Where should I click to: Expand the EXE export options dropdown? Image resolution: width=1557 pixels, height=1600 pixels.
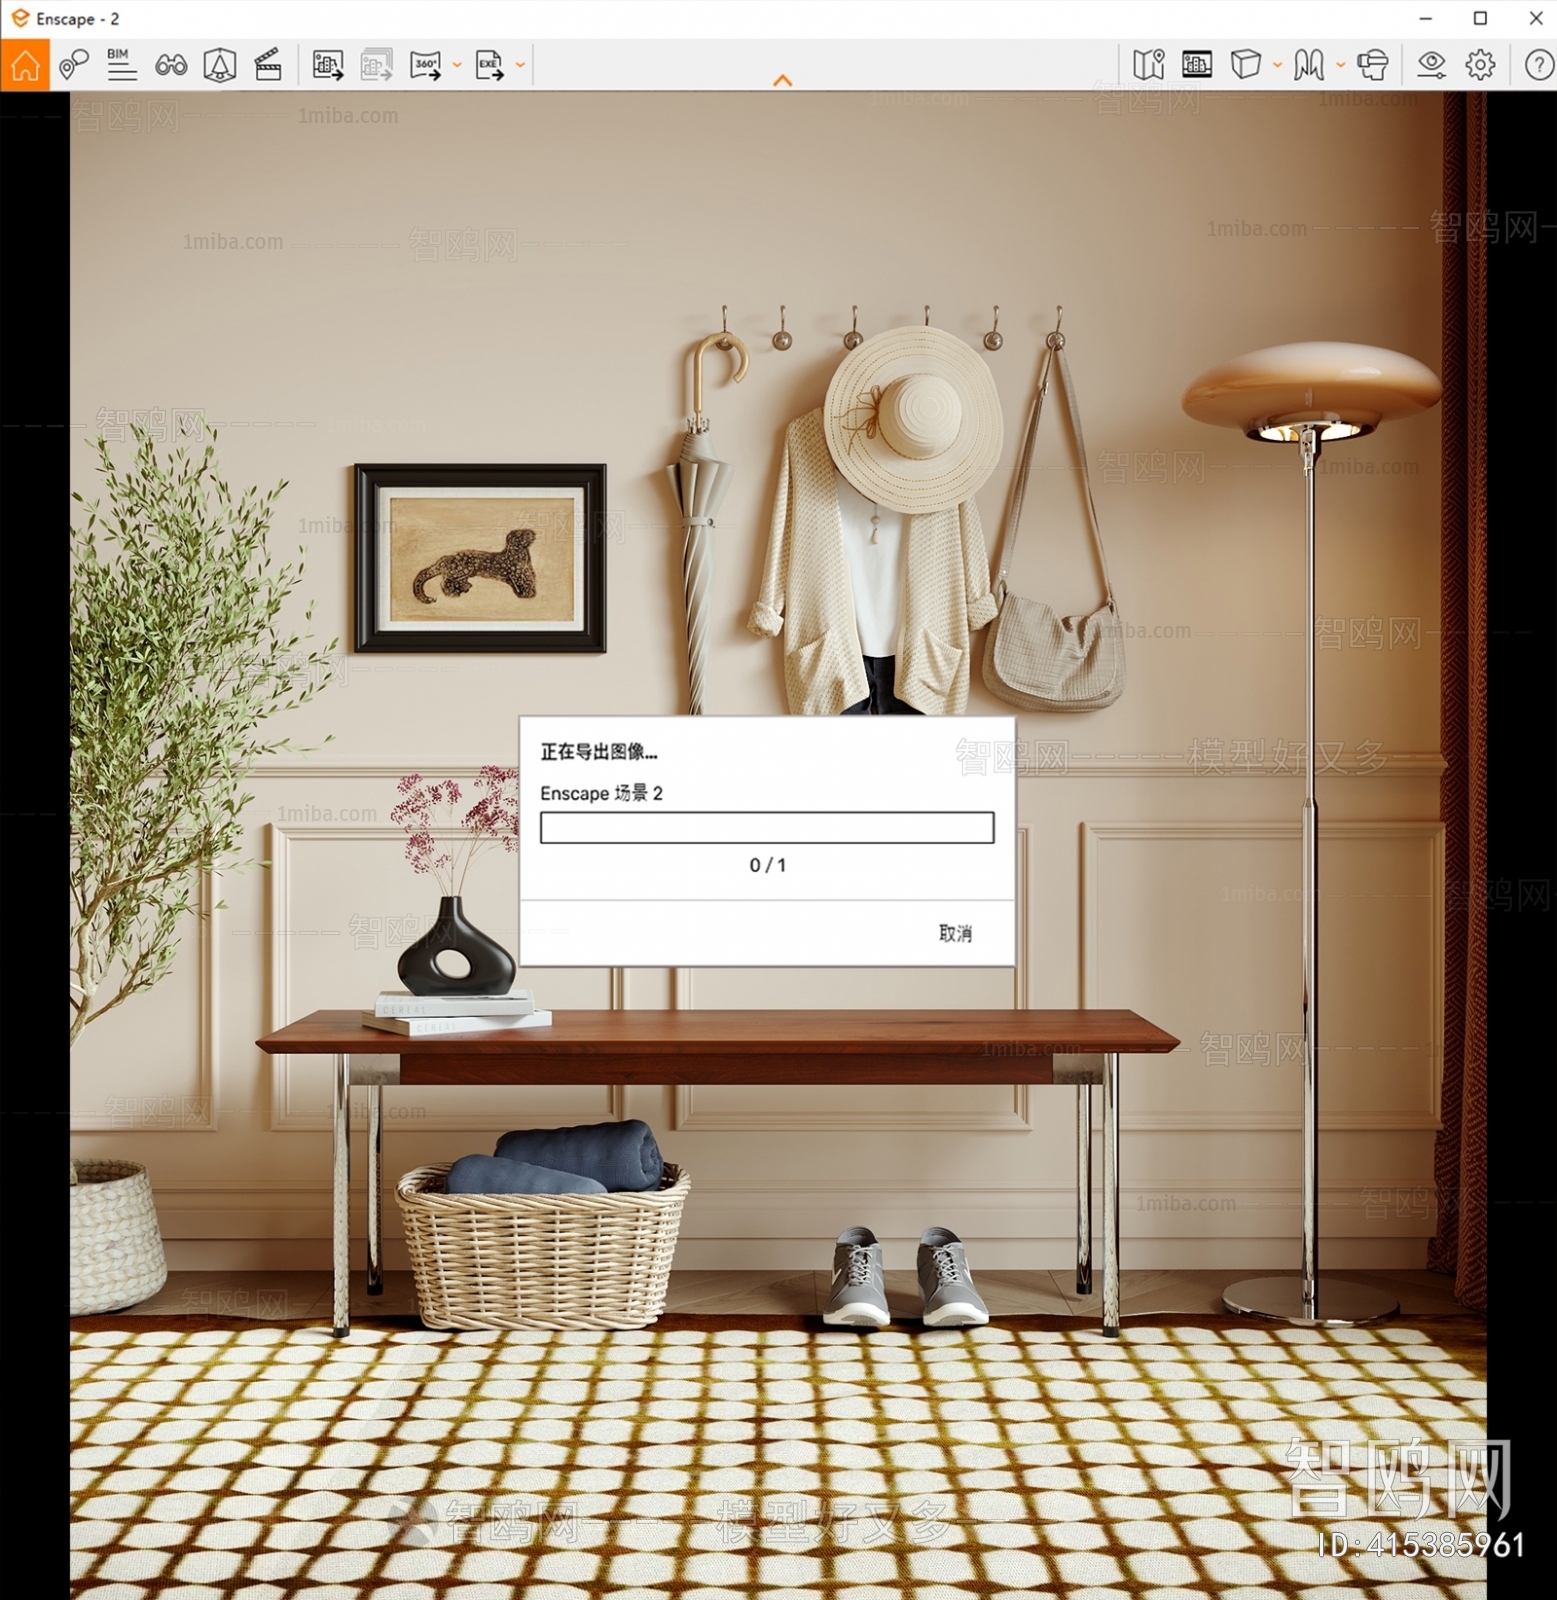[520, 65]
